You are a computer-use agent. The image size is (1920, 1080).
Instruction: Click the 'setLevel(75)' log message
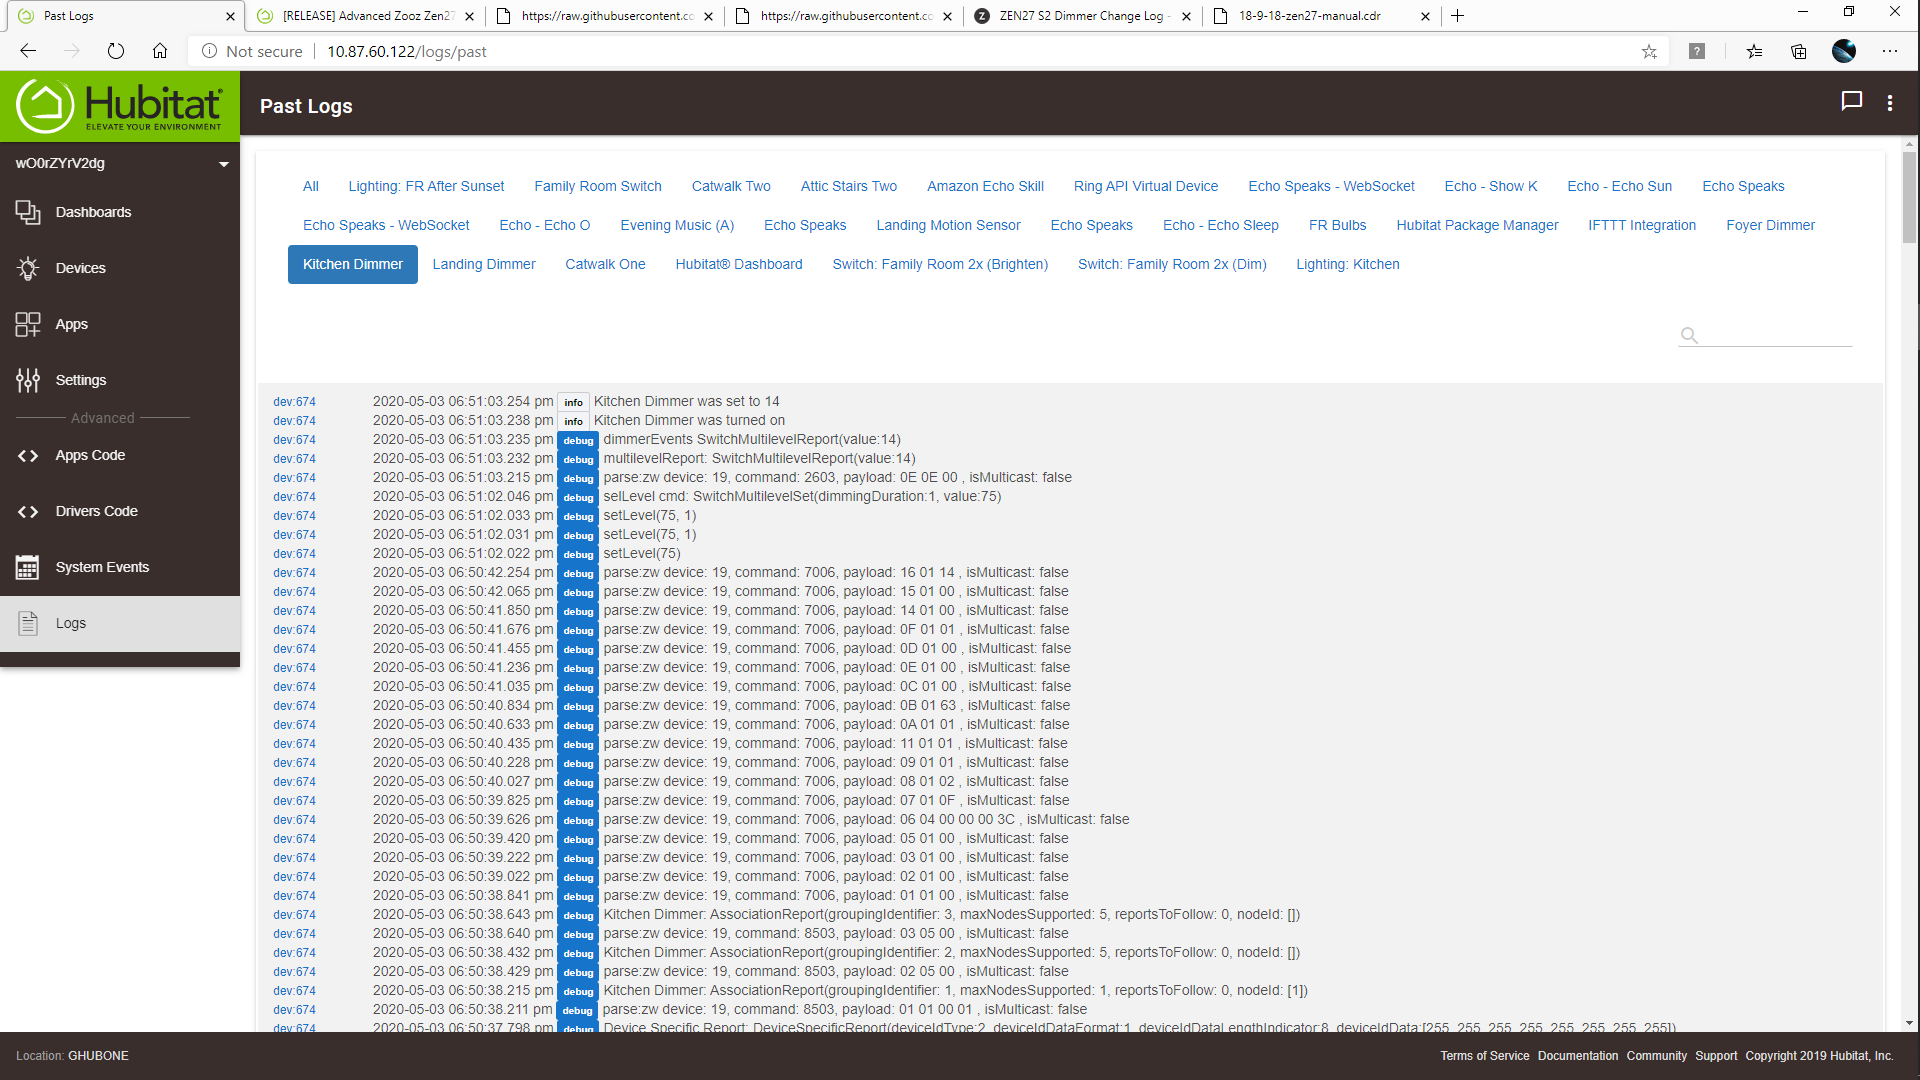tap(642, 554)
